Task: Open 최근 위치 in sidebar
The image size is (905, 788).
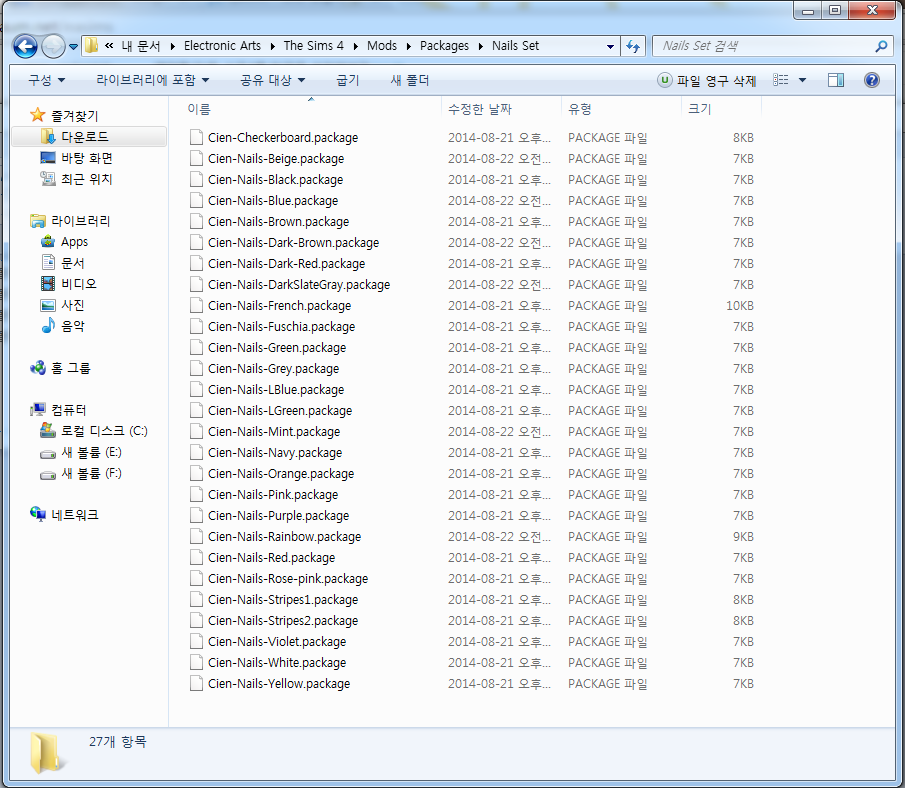Action: coord(76,179)
